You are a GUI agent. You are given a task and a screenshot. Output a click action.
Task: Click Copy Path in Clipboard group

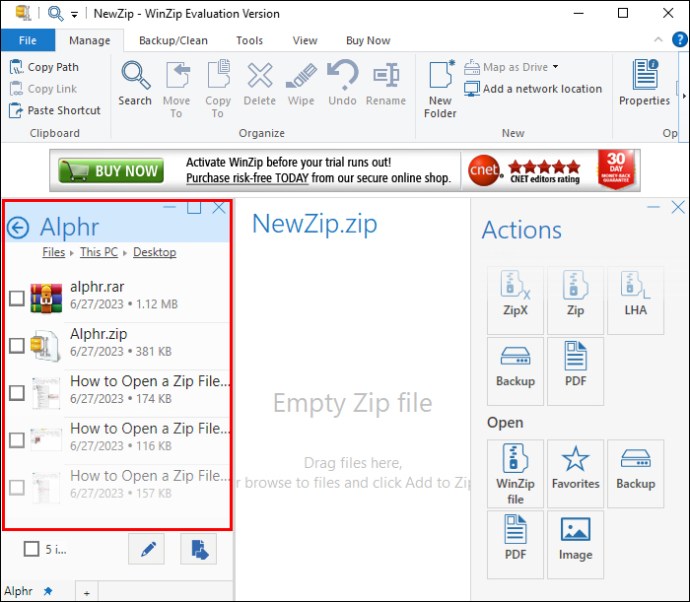[x=44, y=67]
